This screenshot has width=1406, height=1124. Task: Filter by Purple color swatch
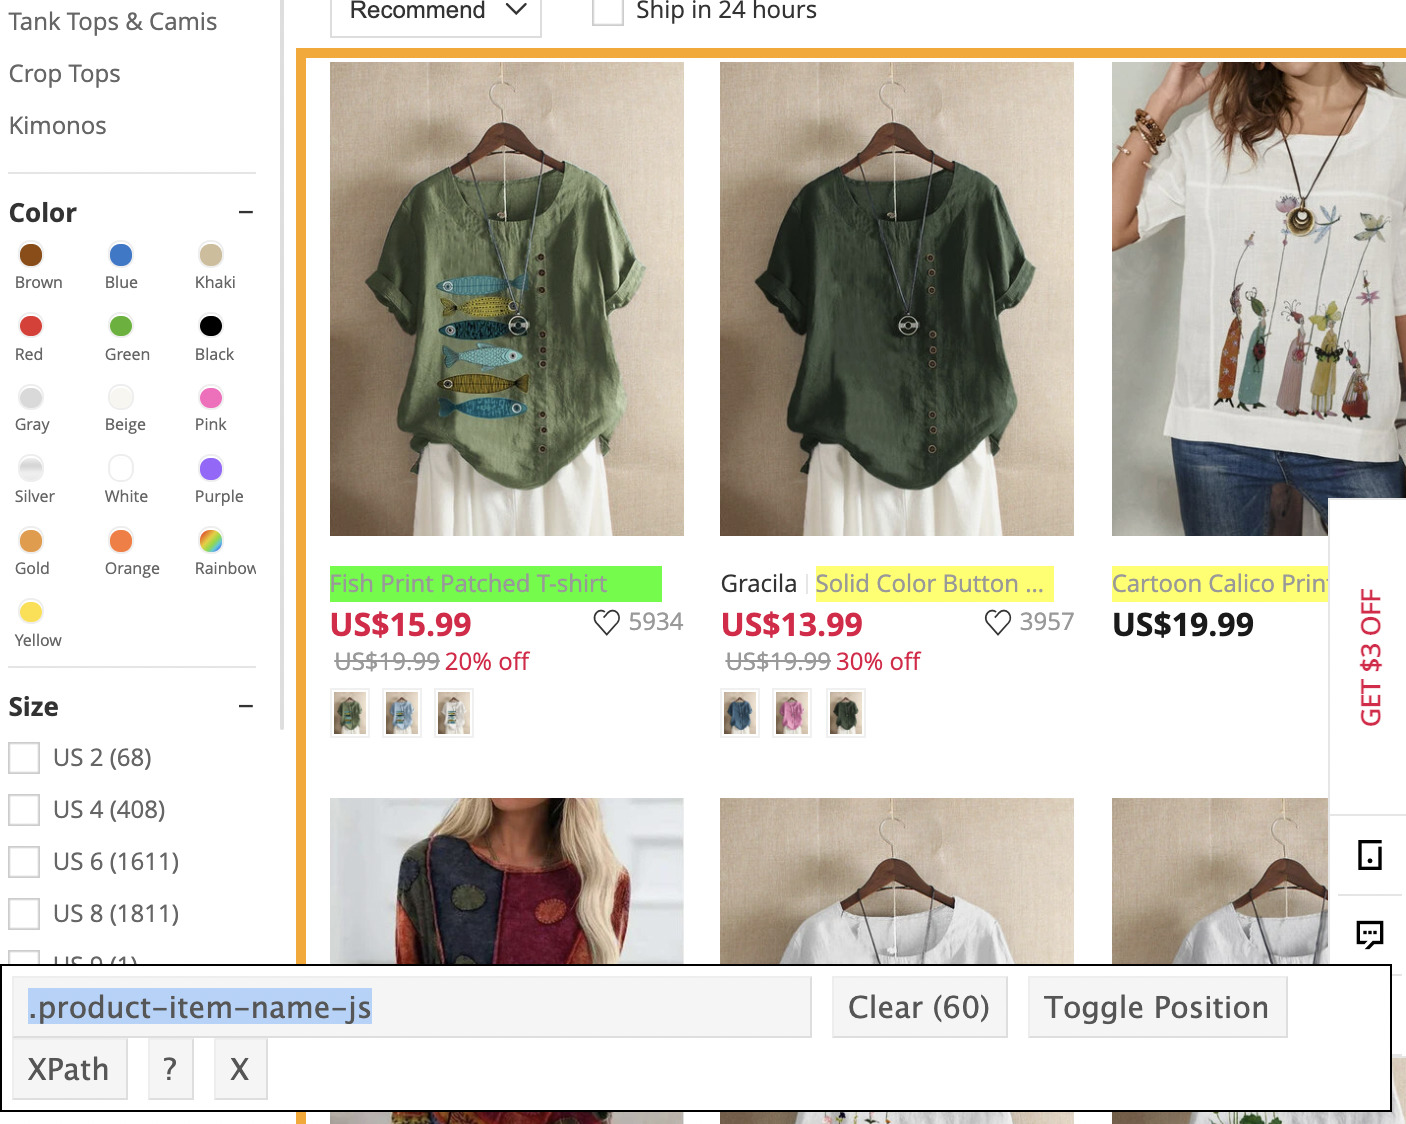[211, 469]
